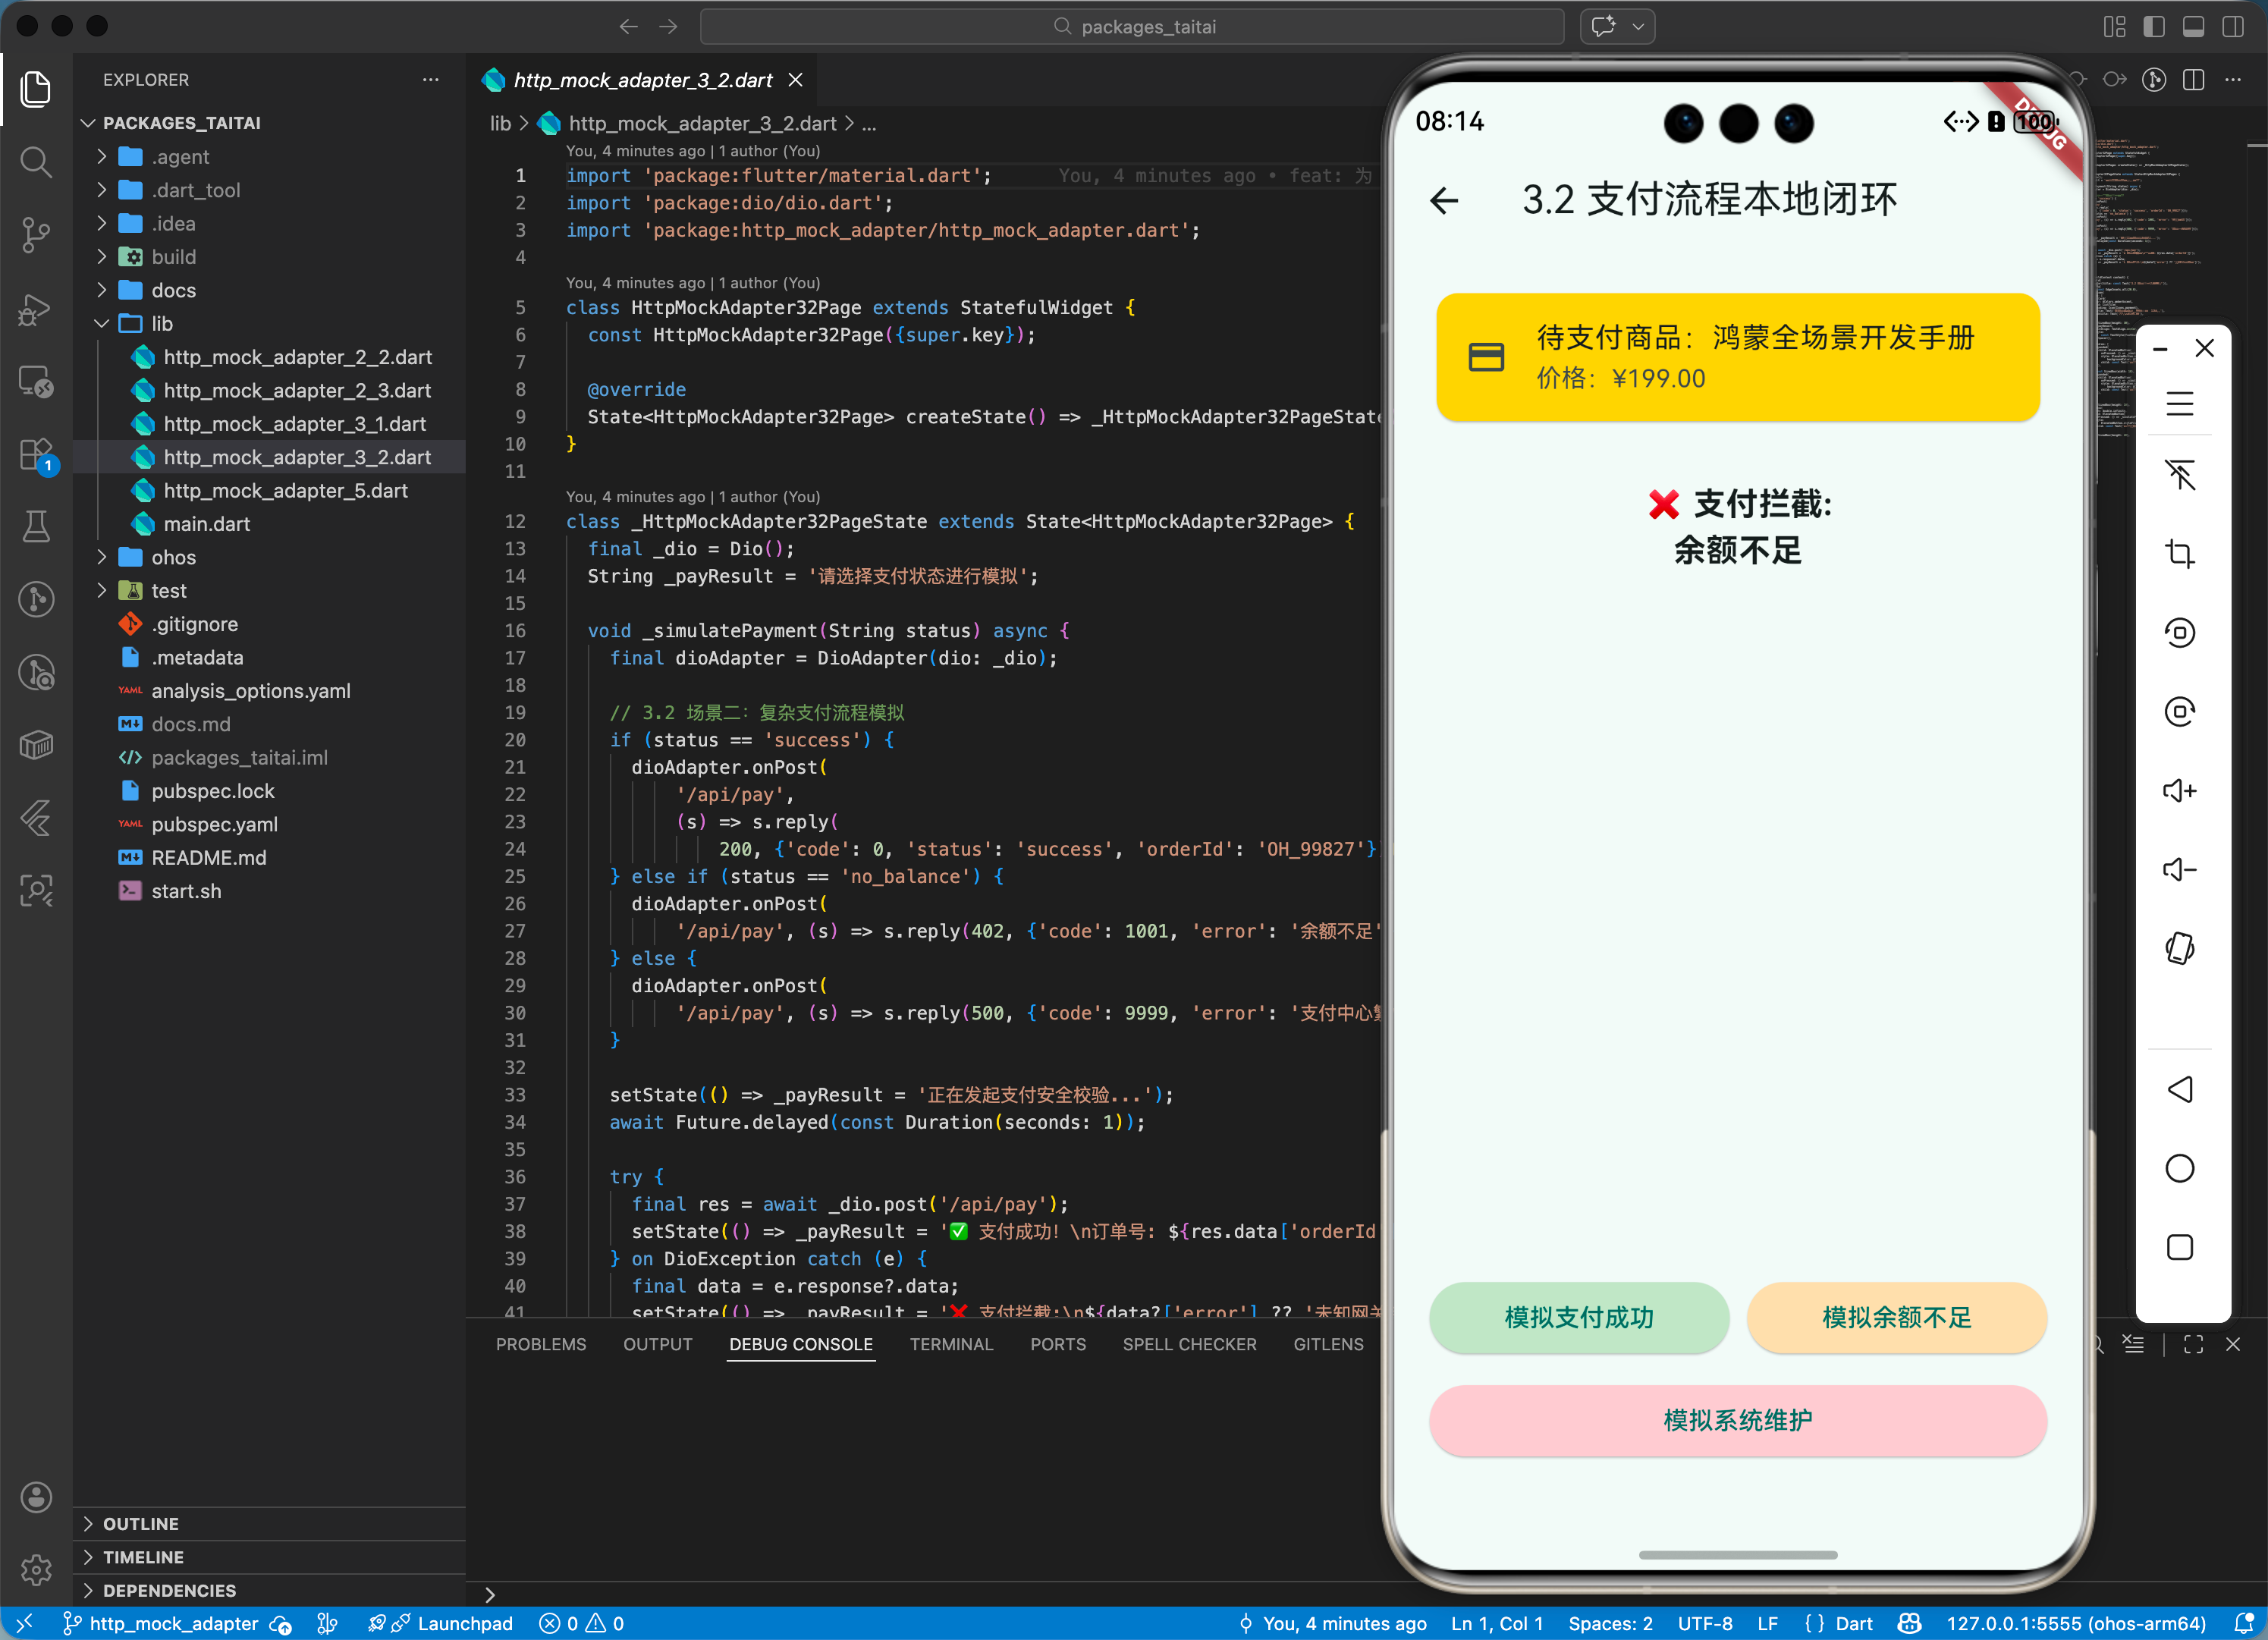Click the packages_taitai search bar
2268x1640 pixels.
[1130, 26]
